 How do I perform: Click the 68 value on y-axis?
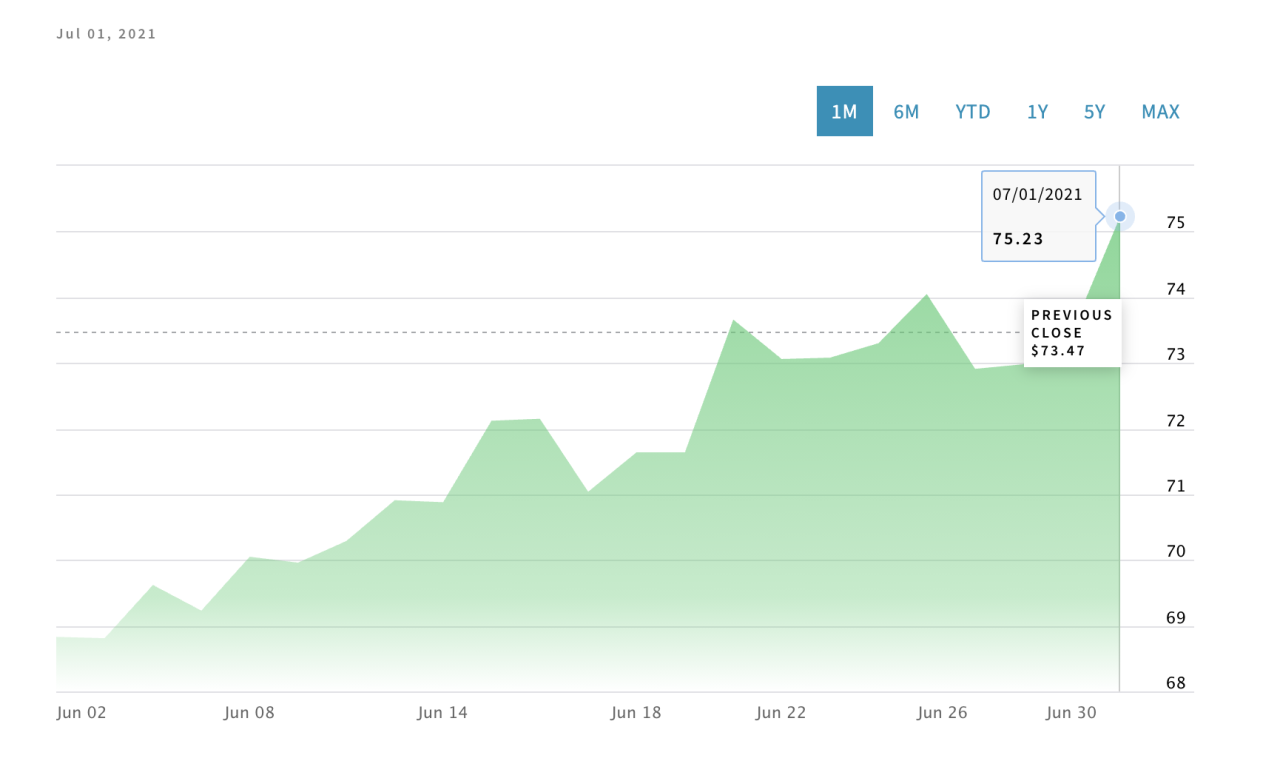point(1175,684)
